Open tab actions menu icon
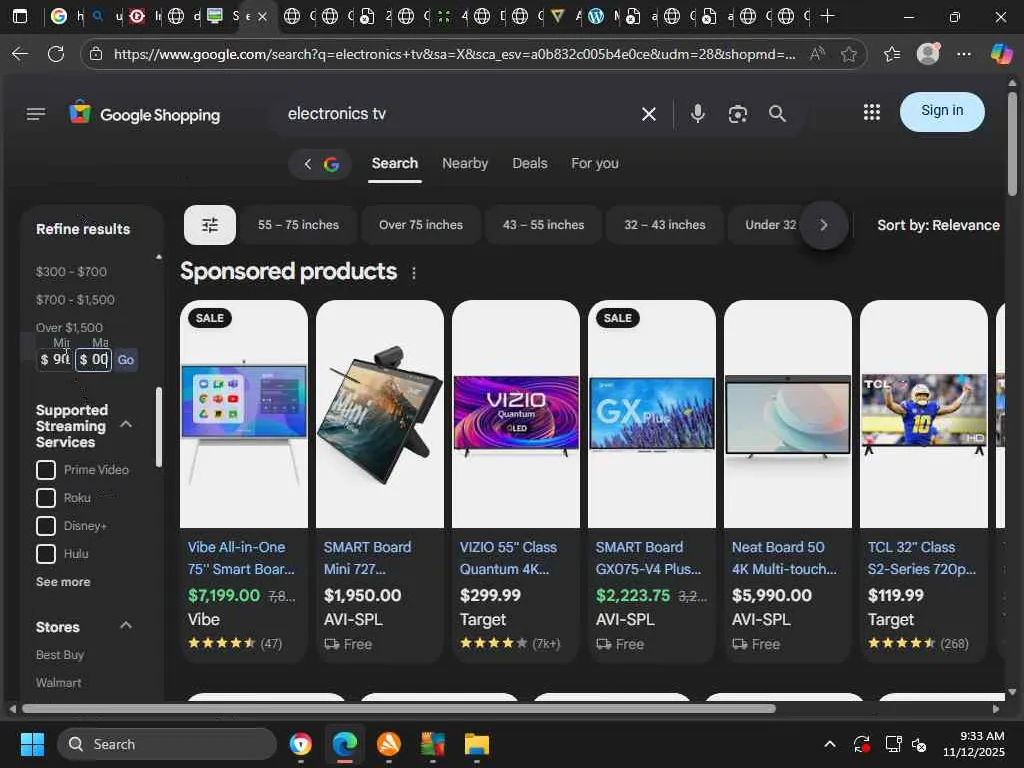The image size is (1024, 768). 20,16
